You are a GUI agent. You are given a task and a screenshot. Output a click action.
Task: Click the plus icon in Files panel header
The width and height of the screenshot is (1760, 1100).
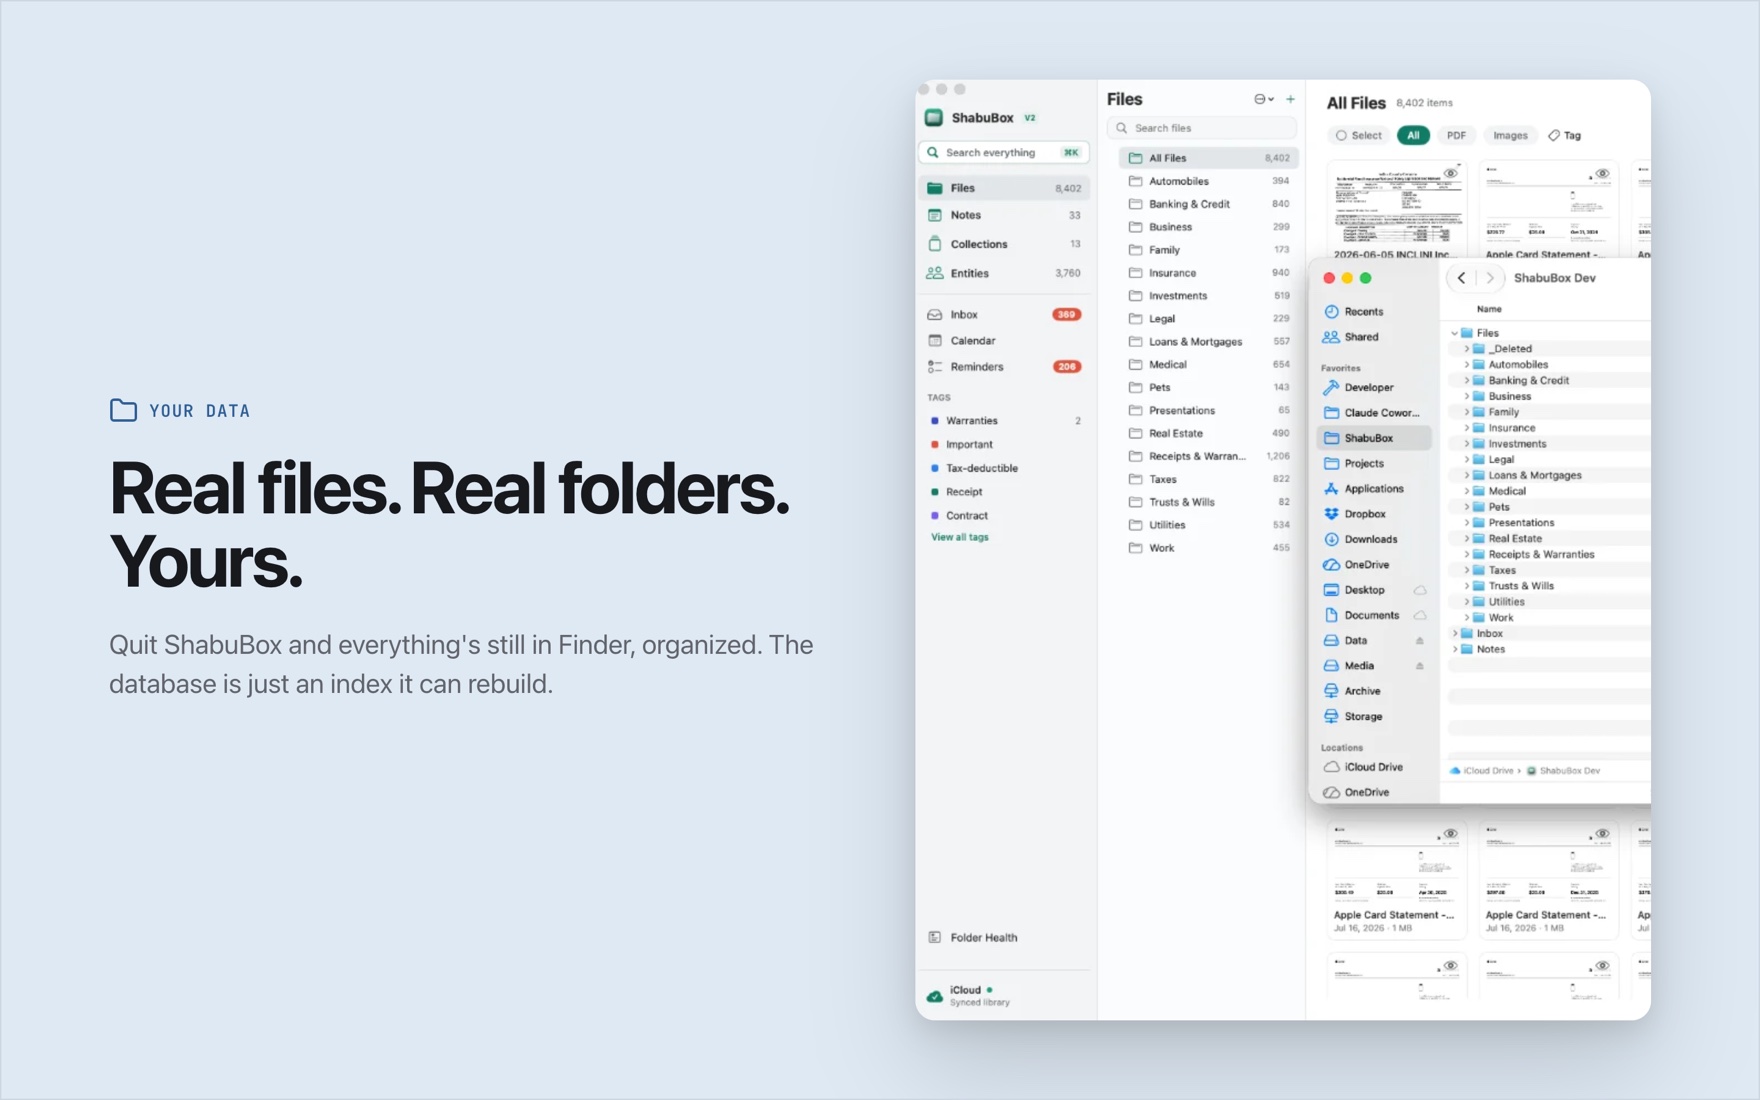click(x=1290, y=99)
